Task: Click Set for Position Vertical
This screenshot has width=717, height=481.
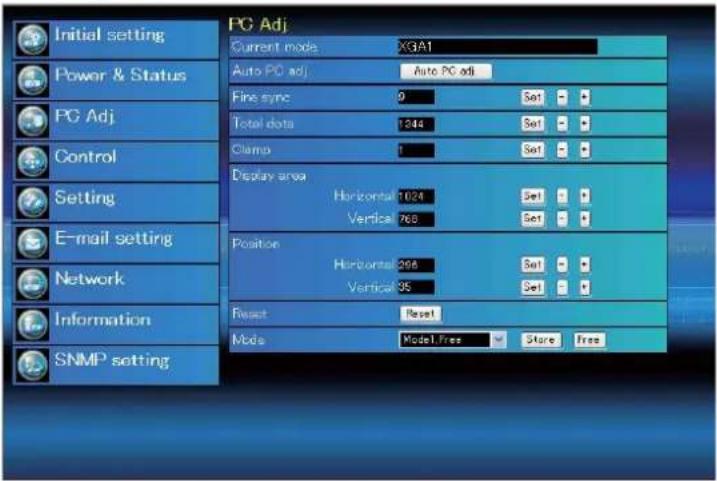Action: click(533, 287)
